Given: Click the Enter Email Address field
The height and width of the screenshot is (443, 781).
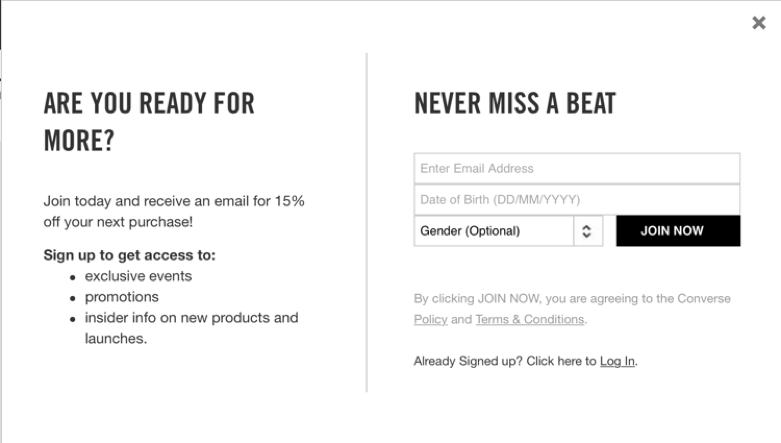Looking at the screenshot, I should 576,168.
